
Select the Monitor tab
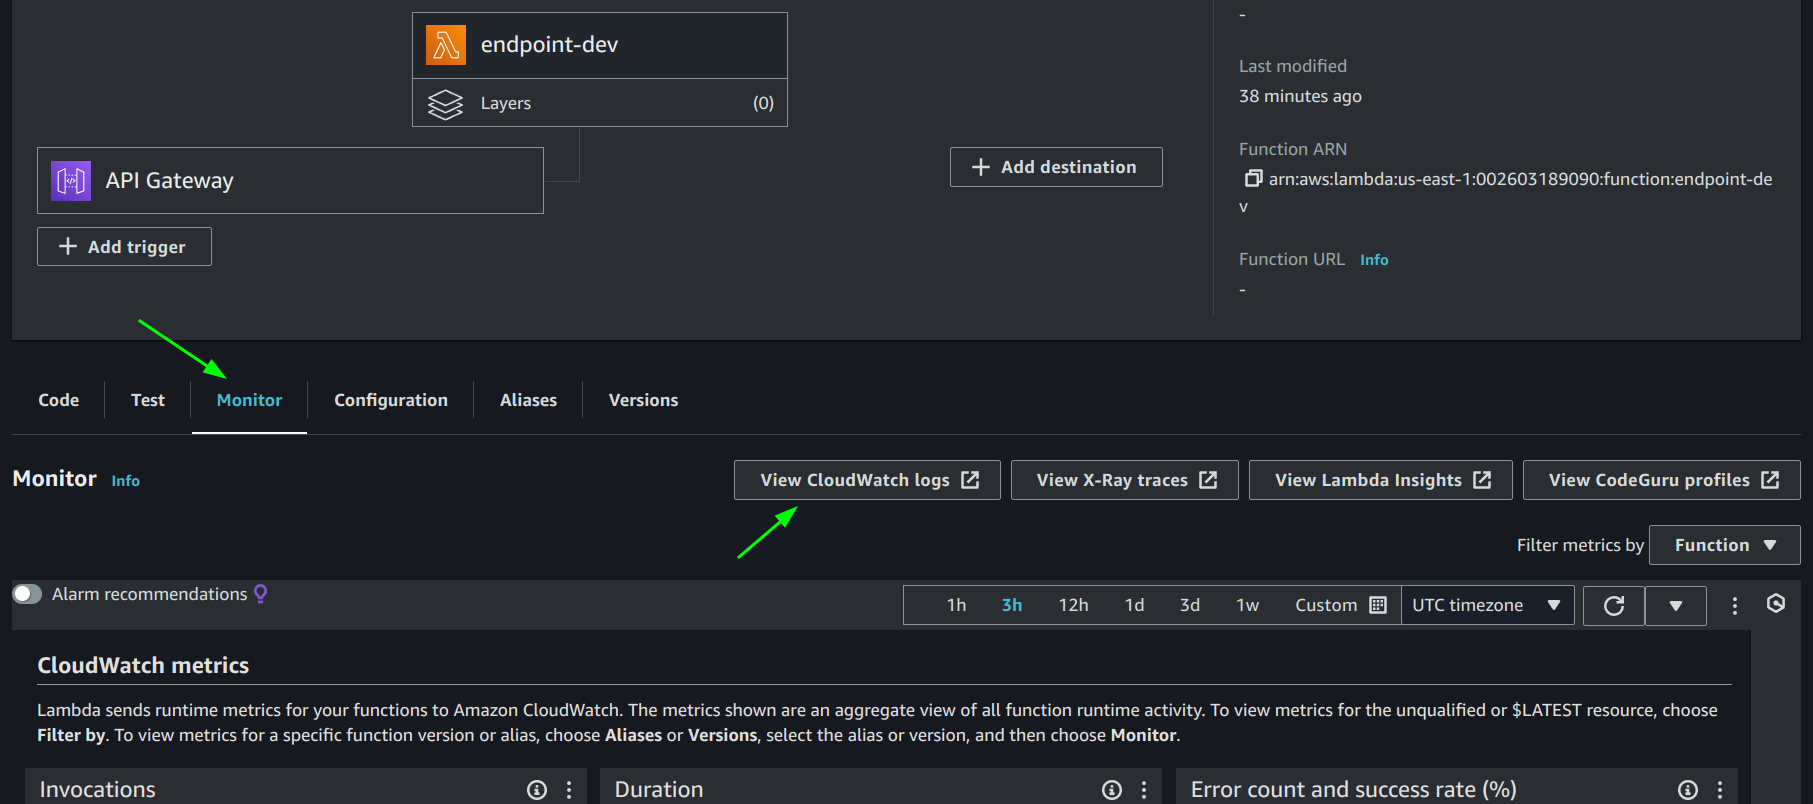(249, 400)
